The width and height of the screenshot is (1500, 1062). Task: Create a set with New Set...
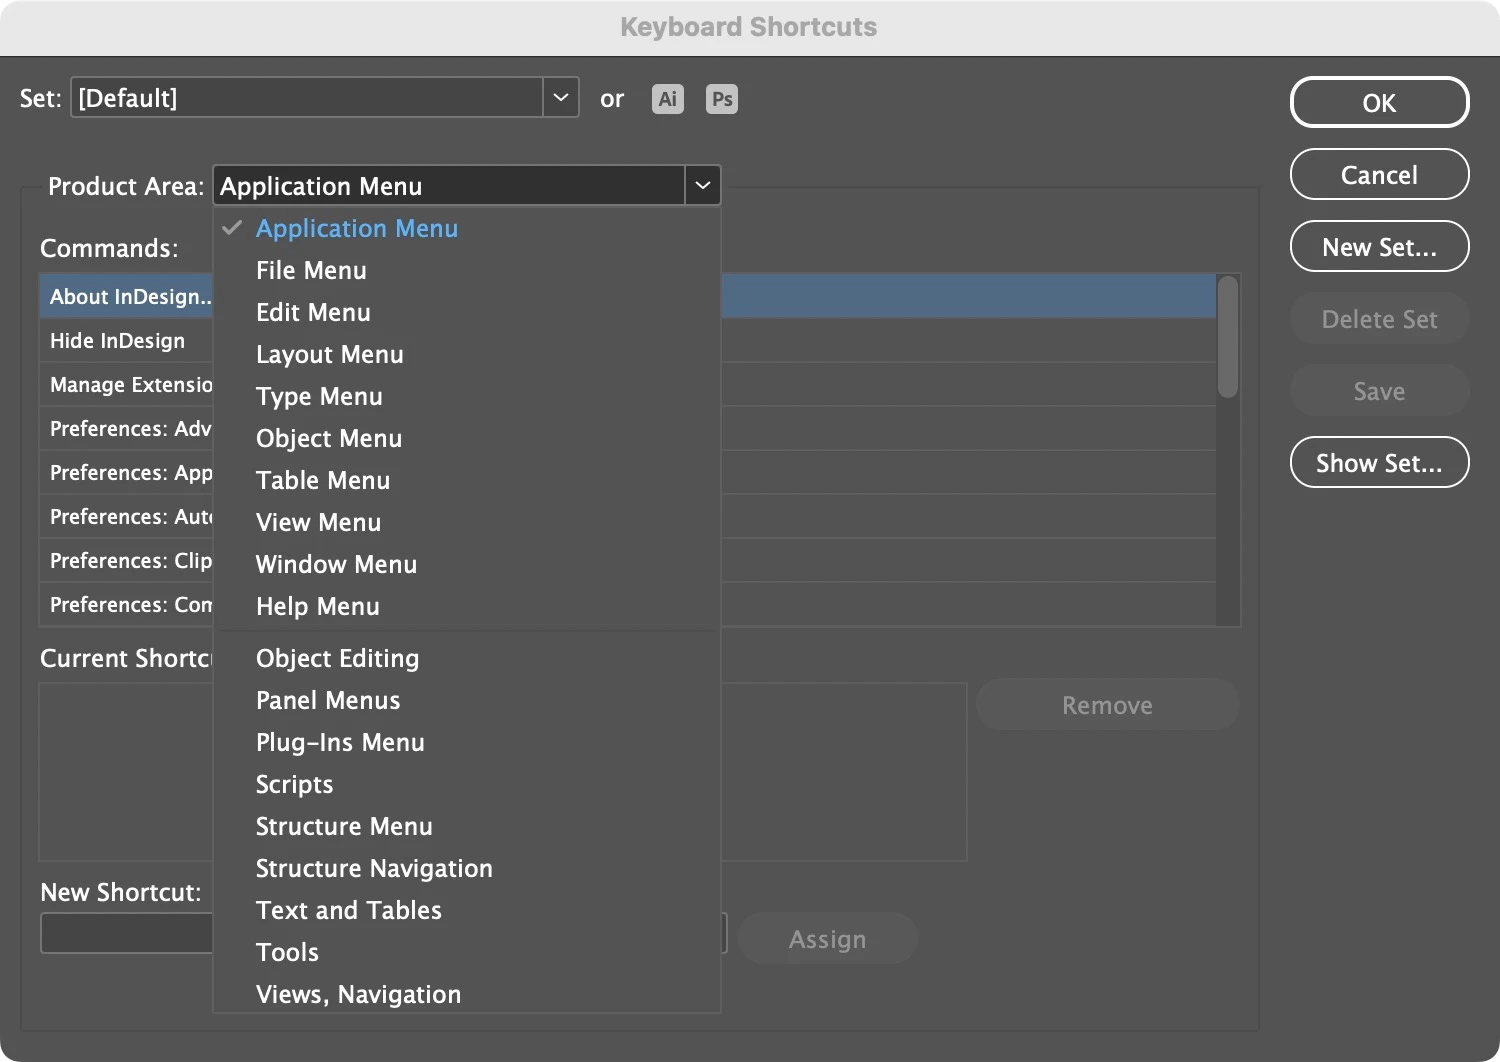pyautogui.click(x=1379, y=247)
